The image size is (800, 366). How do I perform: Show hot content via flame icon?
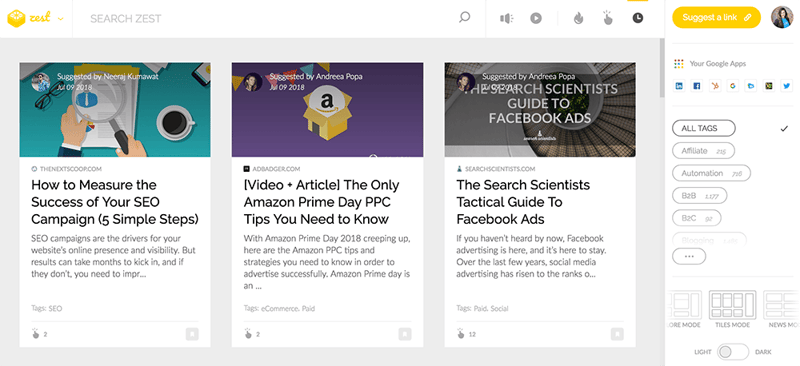click(578, 18)
